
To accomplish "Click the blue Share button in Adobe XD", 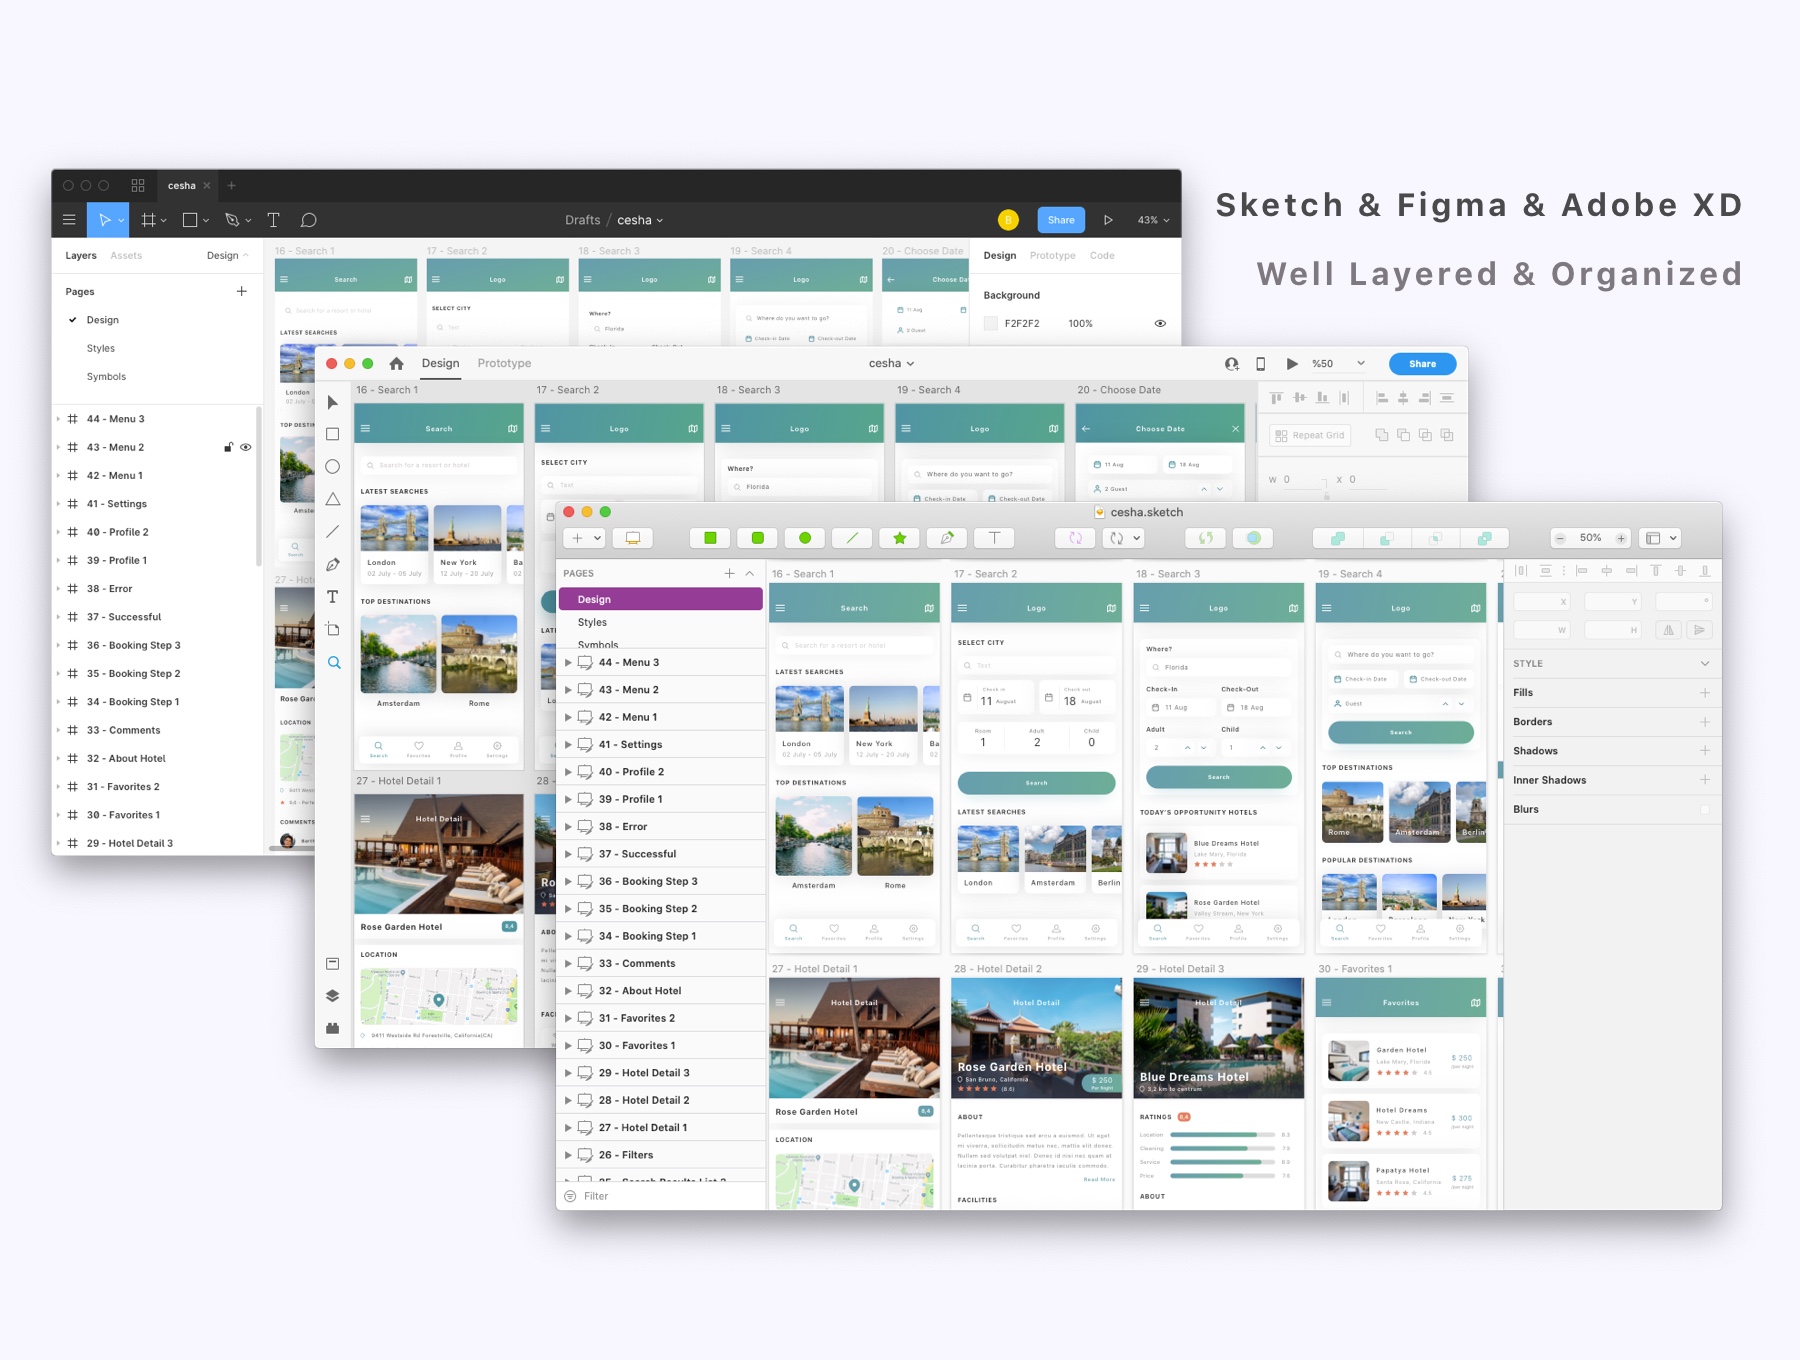I will coord(1421,364).
